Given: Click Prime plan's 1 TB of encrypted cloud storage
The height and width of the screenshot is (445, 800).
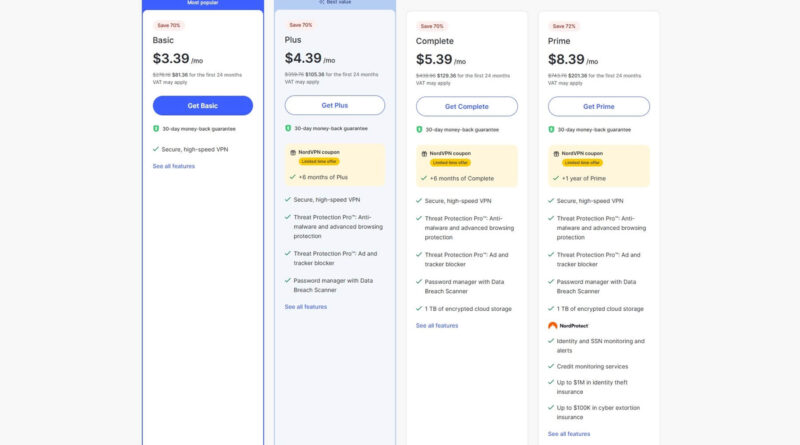Looking at the screenshot, I should 600,309.
